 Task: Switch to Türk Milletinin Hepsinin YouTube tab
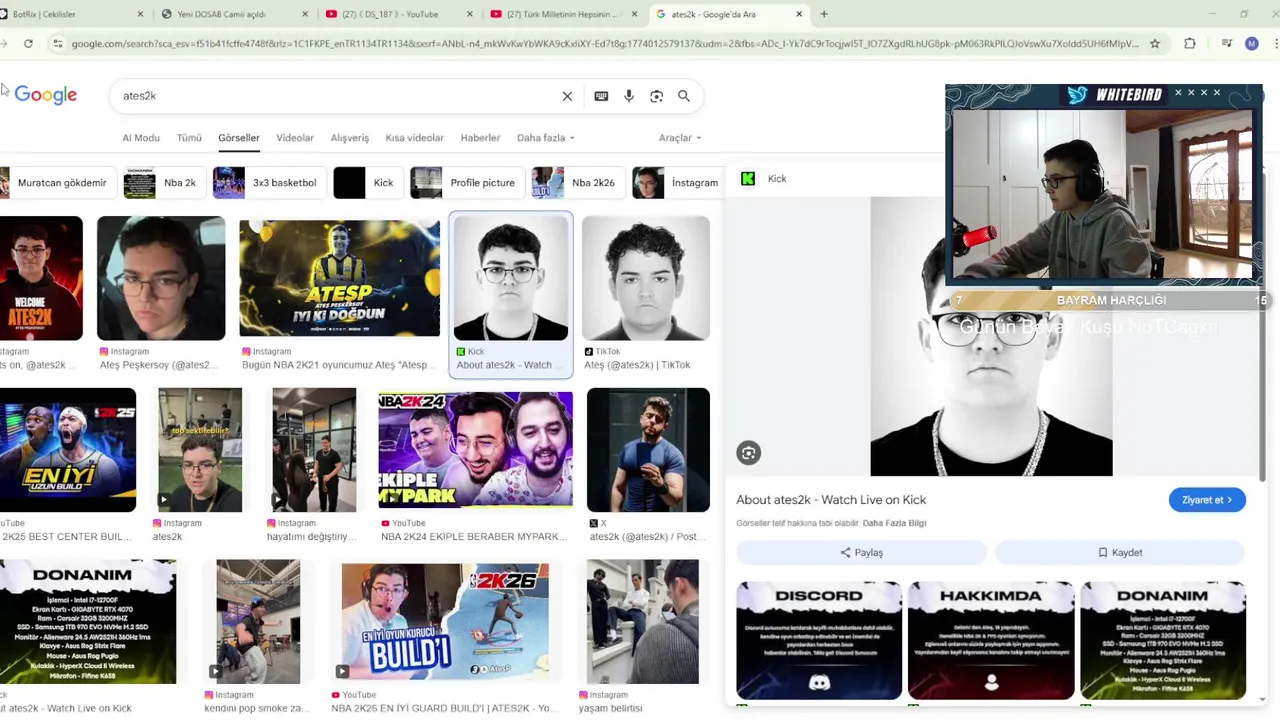(x=562, y=14)
